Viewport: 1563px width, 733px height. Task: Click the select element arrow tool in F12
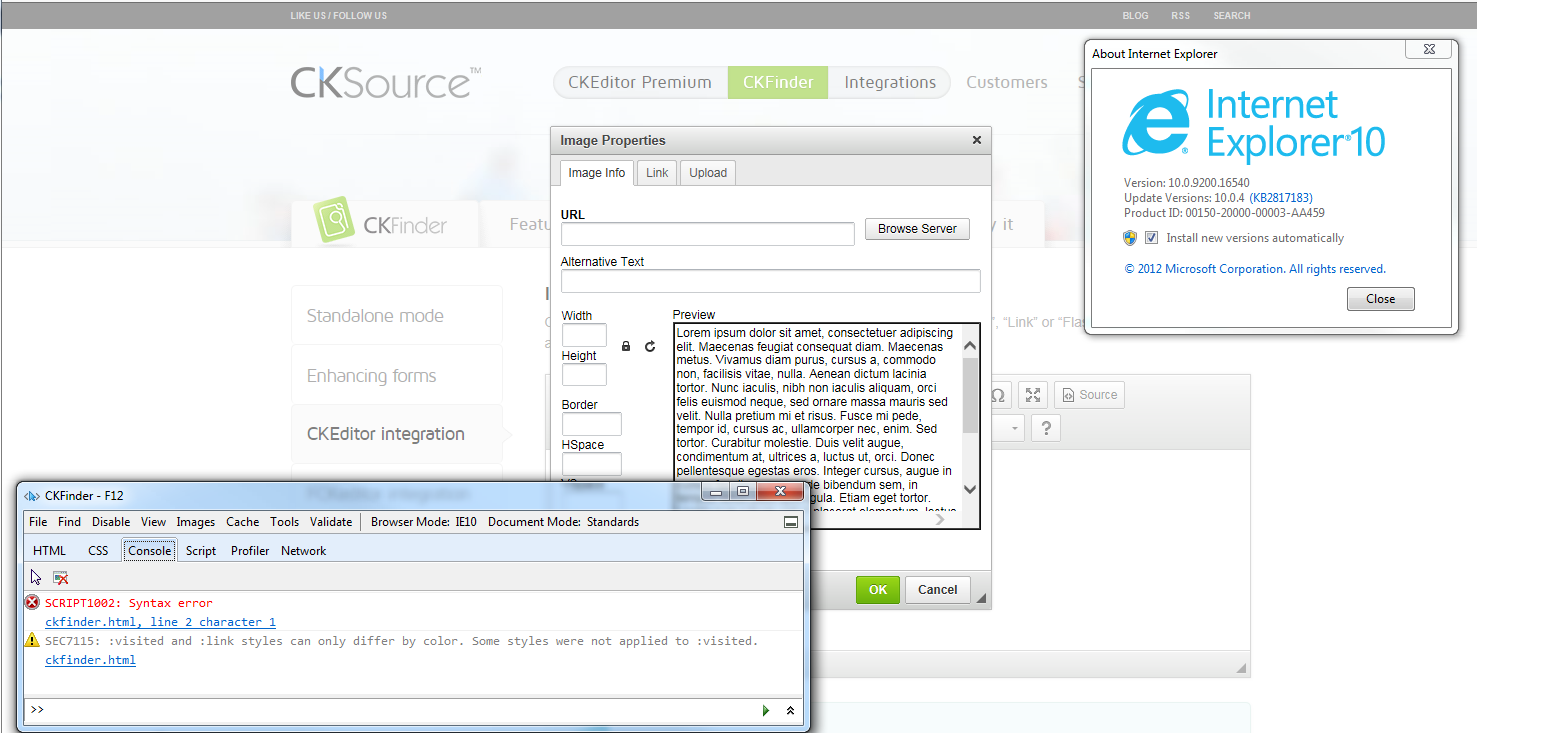click(x=37, y=577)
